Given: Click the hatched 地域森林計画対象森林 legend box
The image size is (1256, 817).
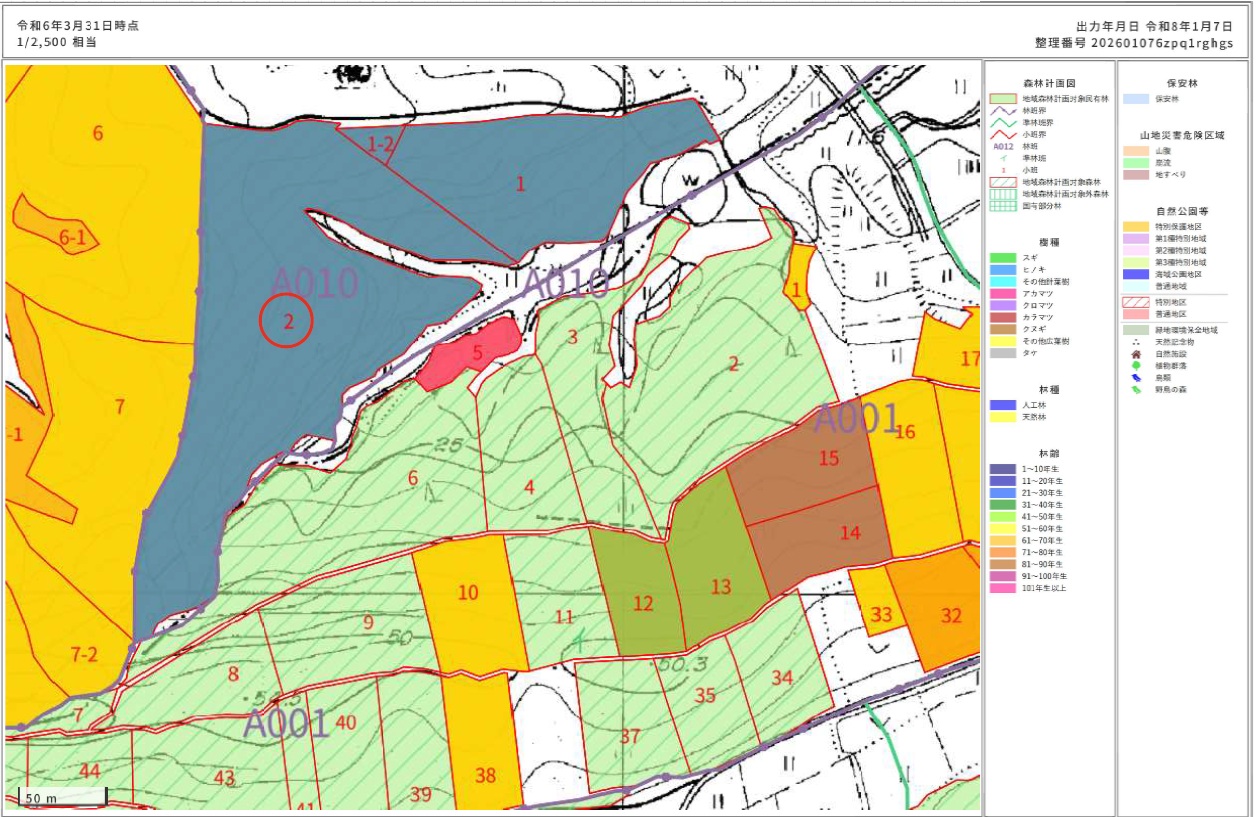Looking at the screenshot, I should tap(1002, 182).
